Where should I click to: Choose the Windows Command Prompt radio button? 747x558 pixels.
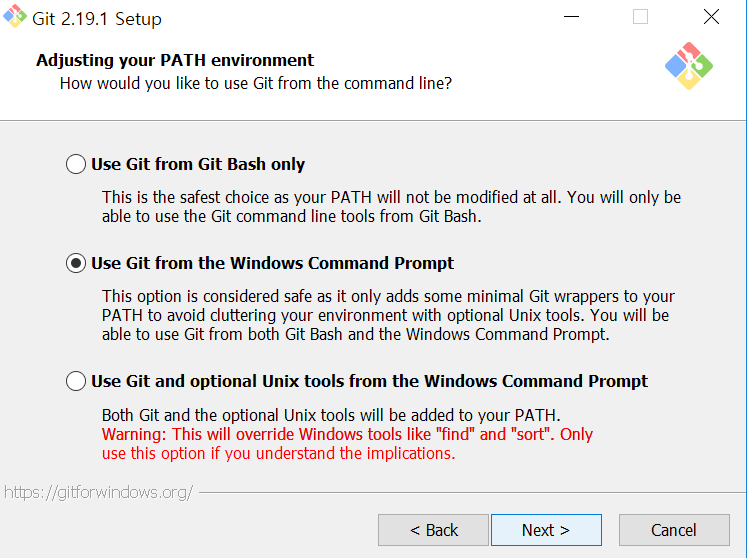click(76, 263)
